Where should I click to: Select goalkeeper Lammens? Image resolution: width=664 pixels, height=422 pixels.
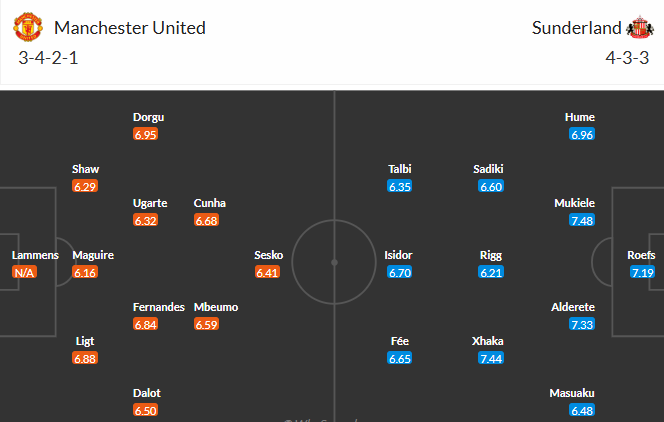35,255
